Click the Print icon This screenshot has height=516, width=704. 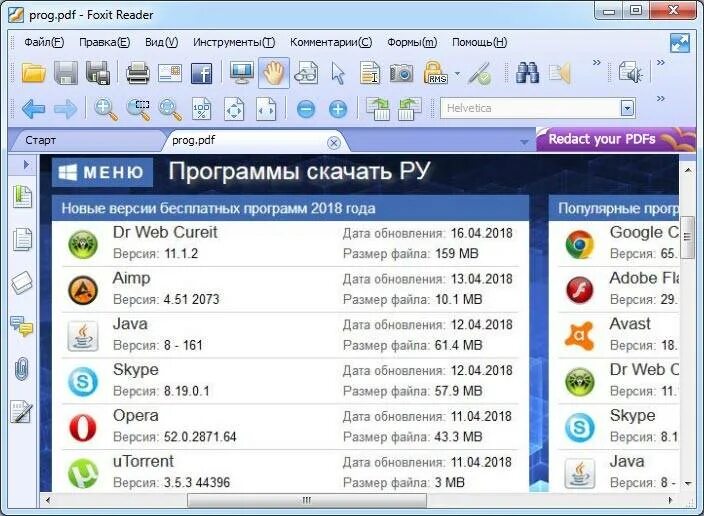tap(138, 73)
